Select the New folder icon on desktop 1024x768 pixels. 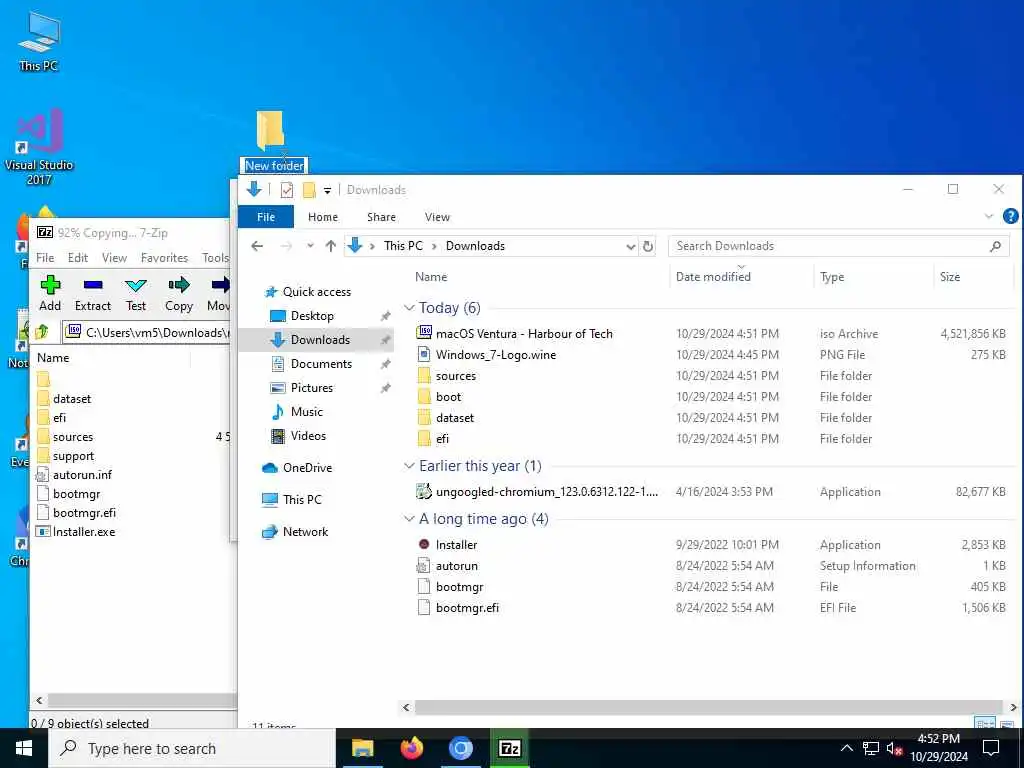[270, 131]
